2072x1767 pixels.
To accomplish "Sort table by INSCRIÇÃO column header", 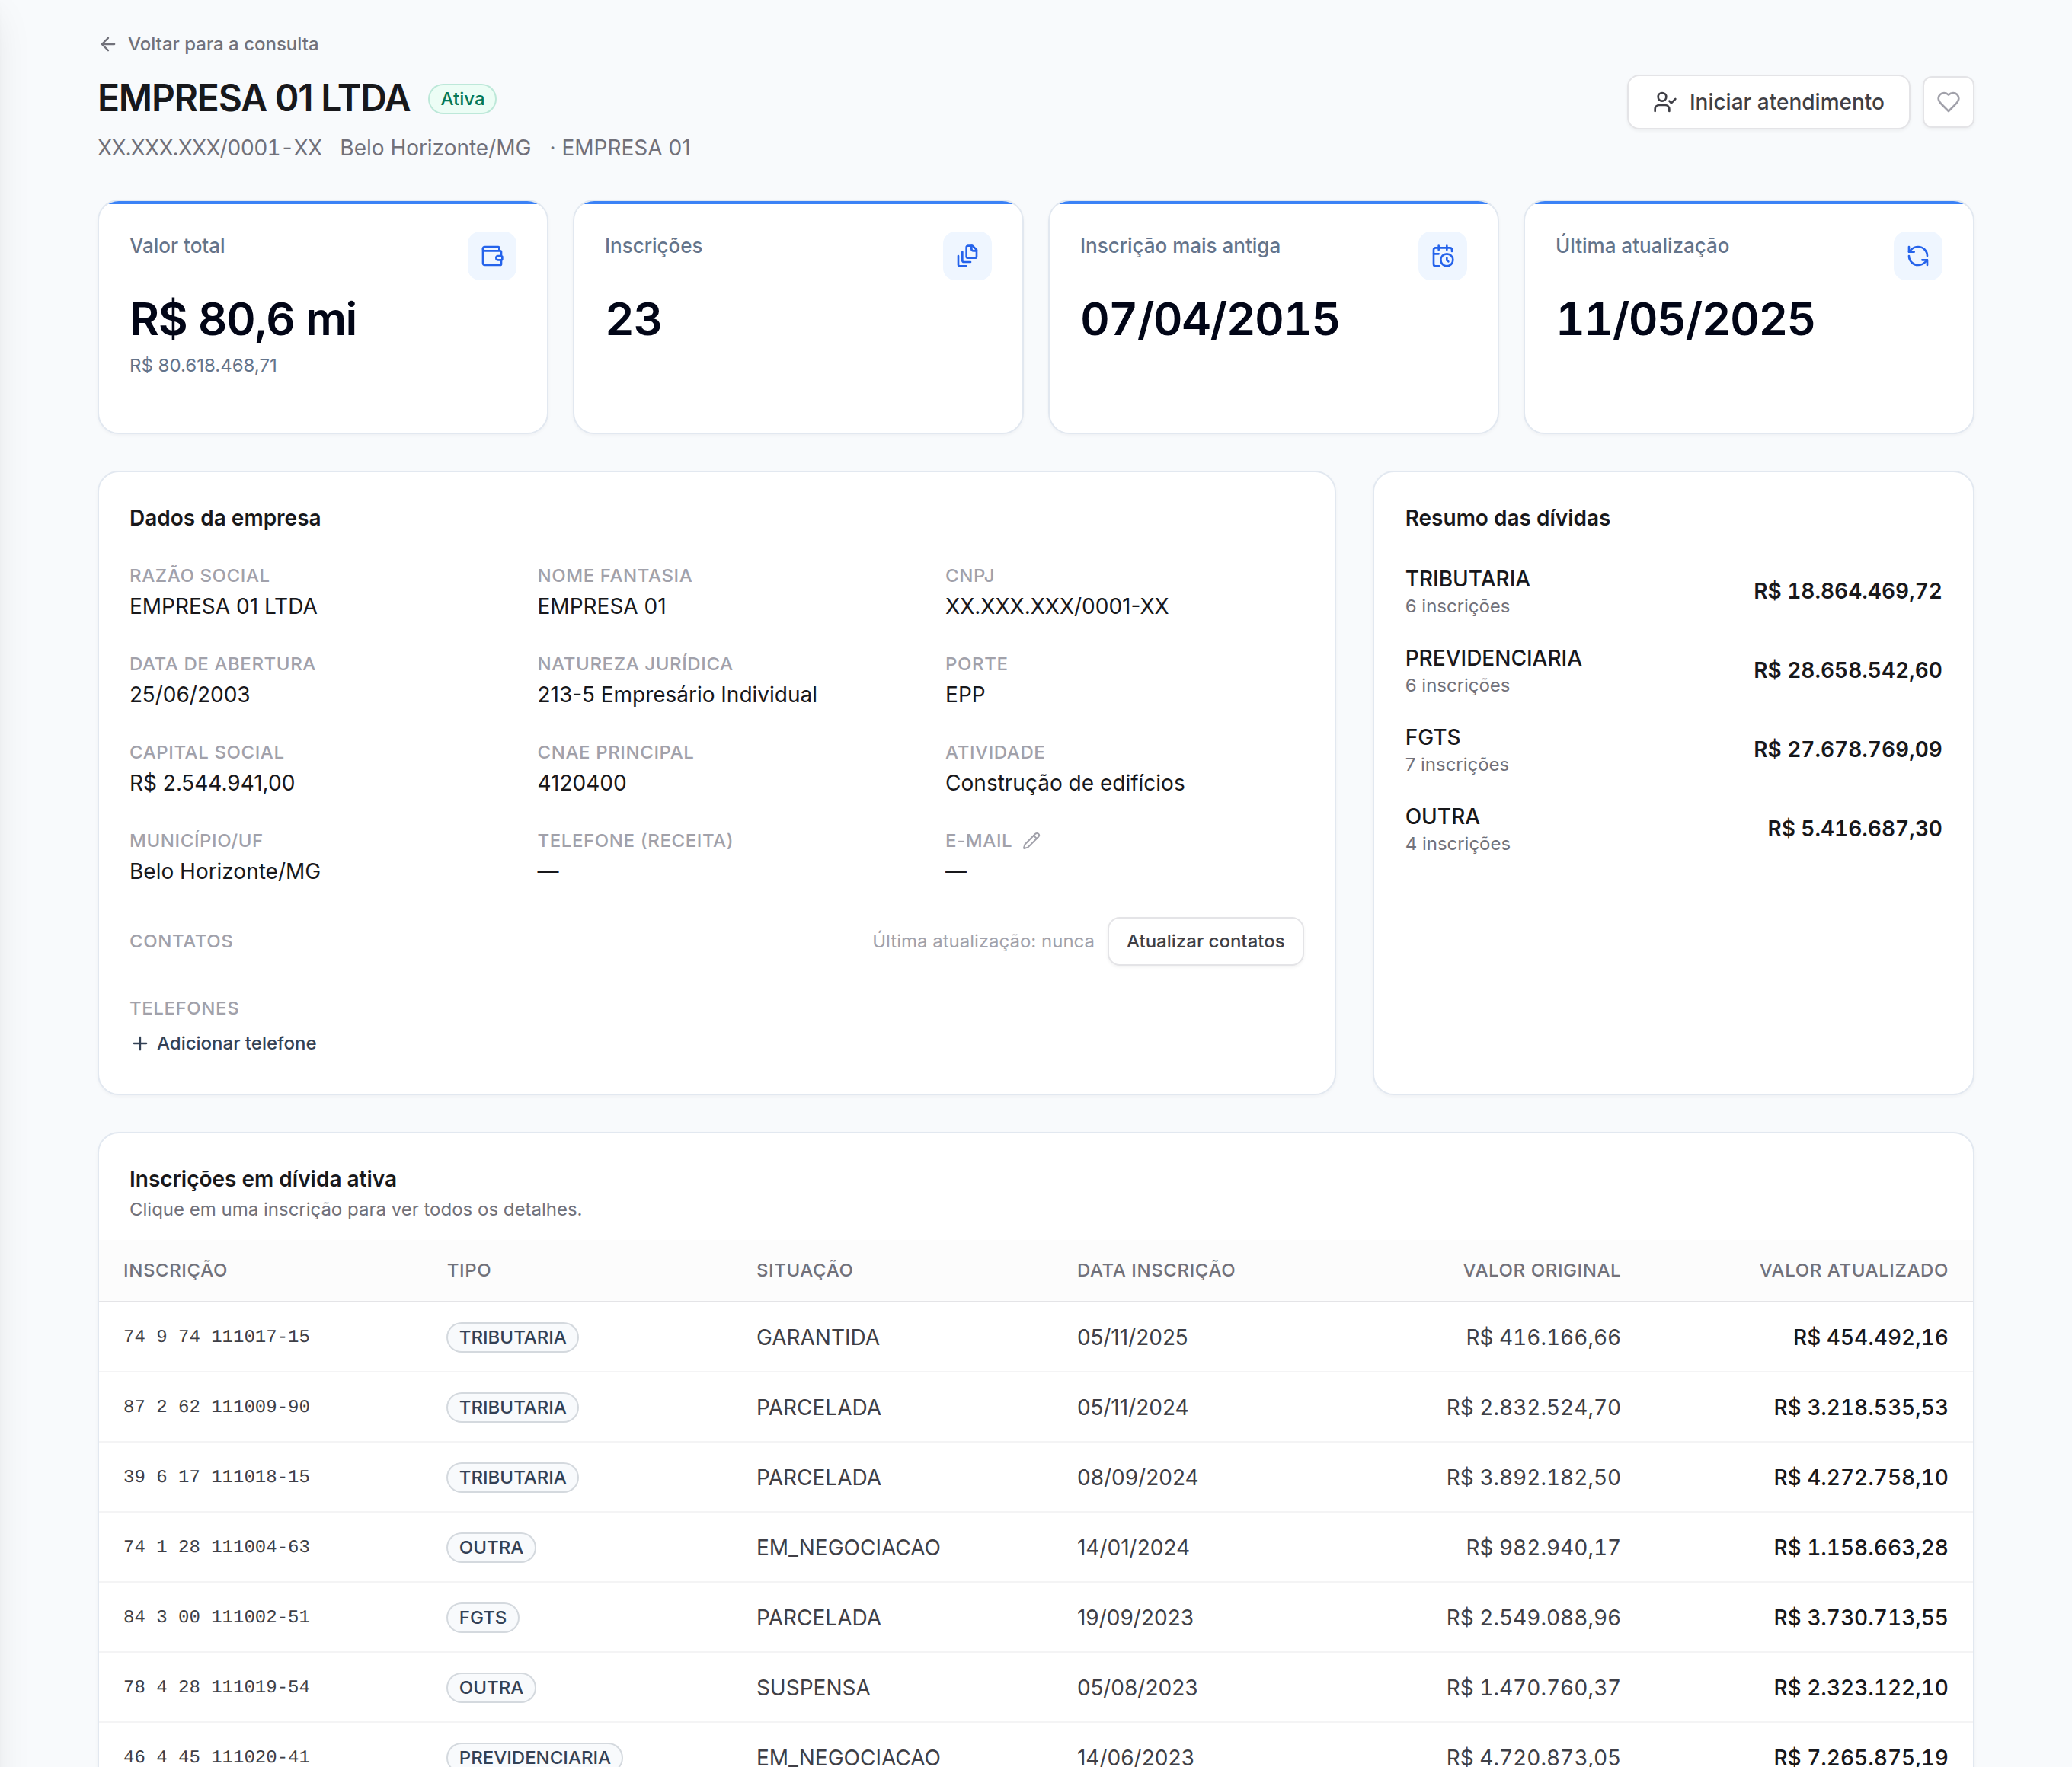I will 175,1270.
